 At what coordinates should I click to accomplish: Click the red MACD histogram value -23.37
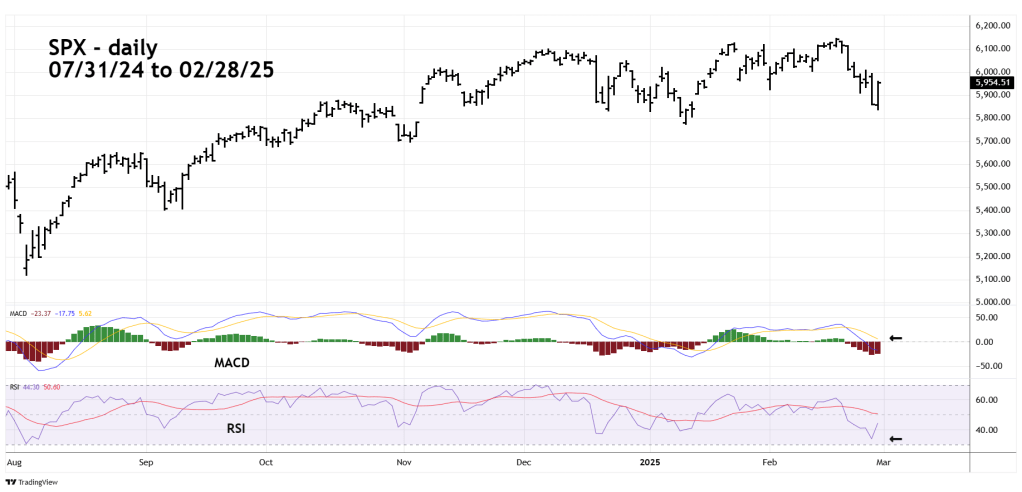[39, 314]
